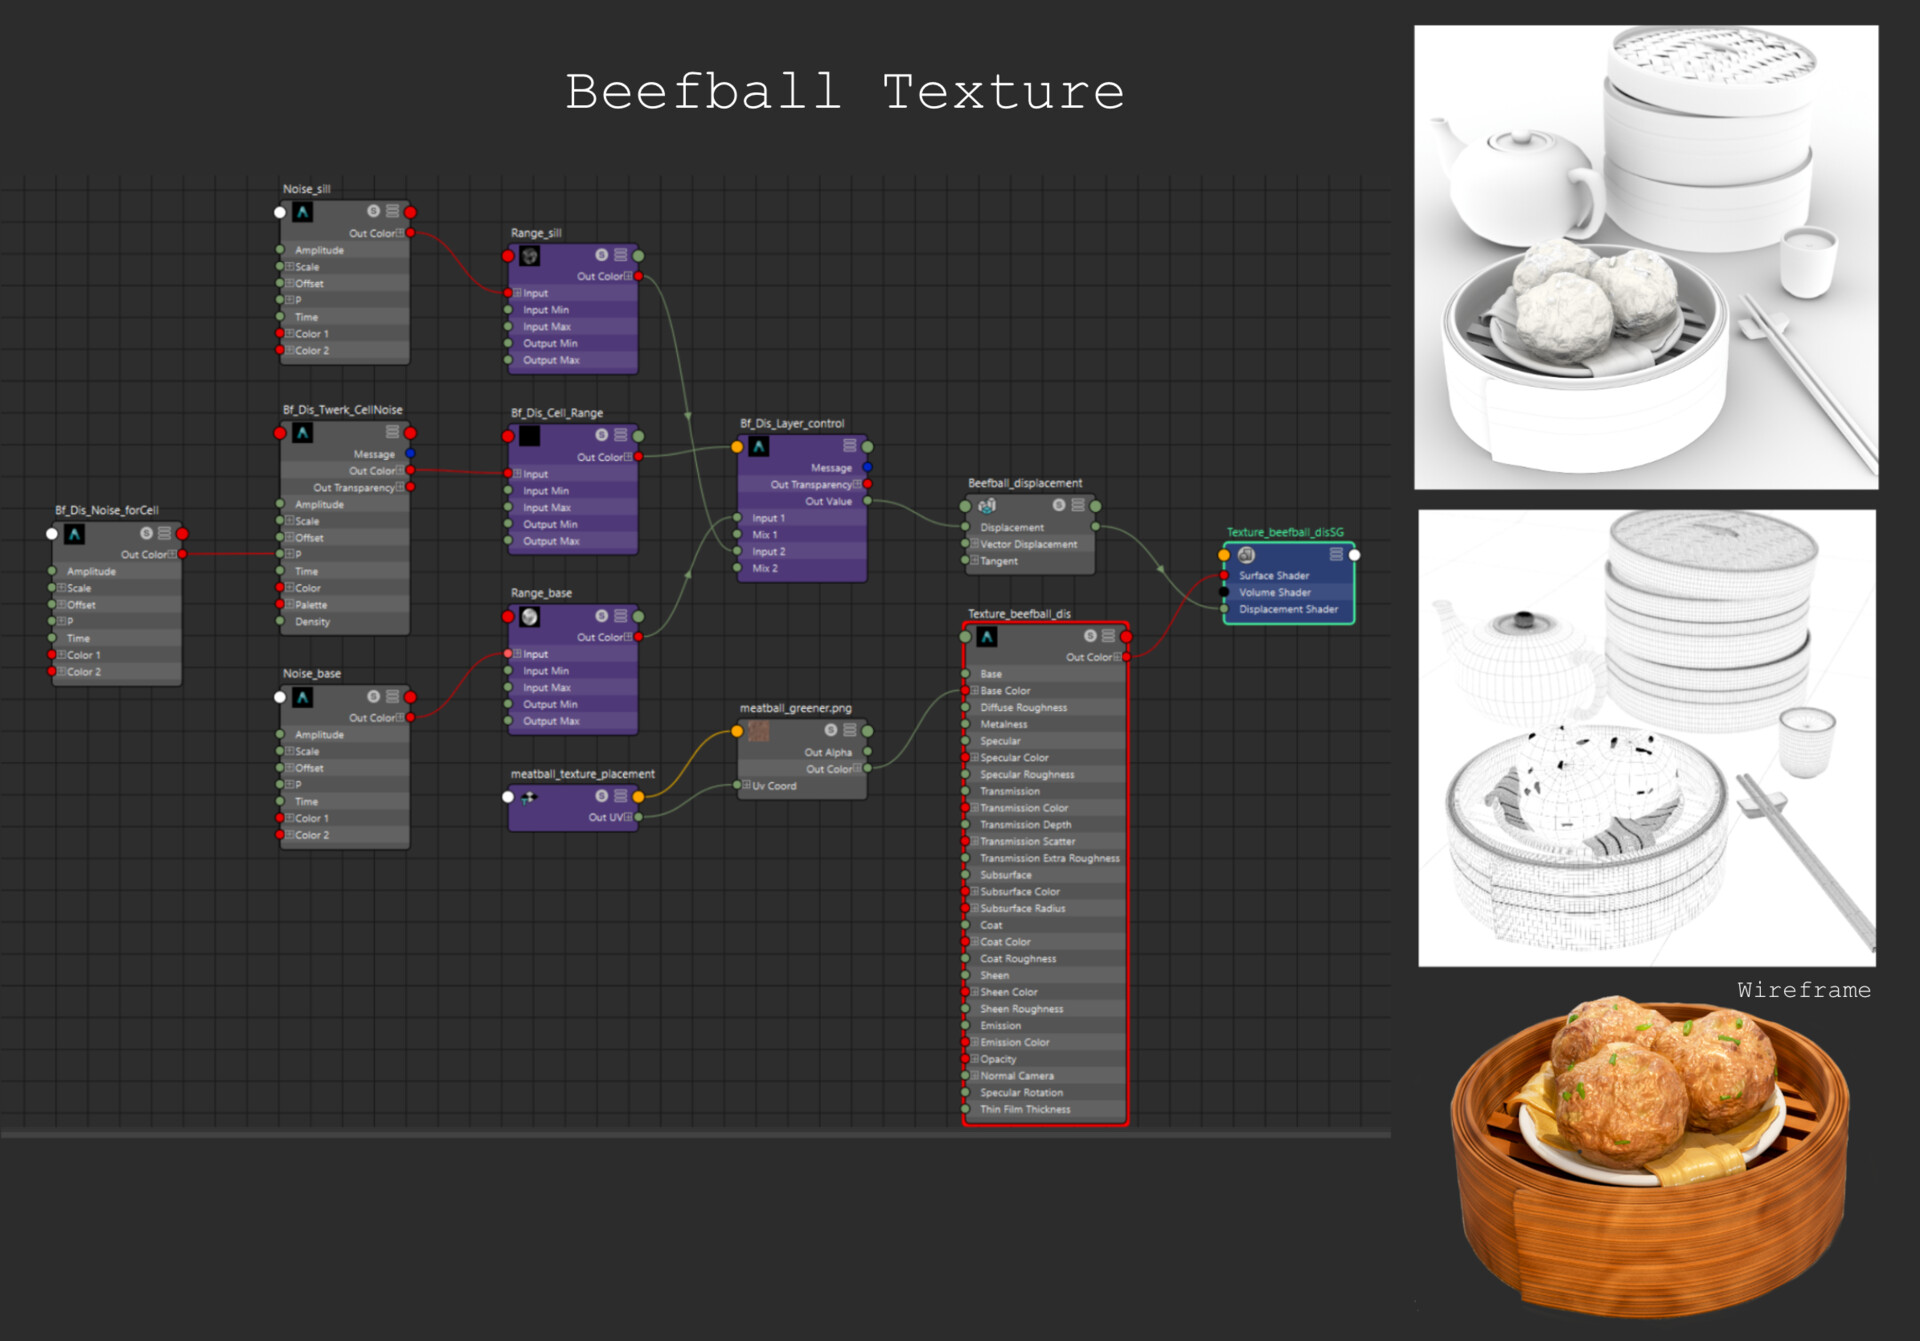Click the Surface Shader attribute label
1920x1341 pixels.
pyautogui.click(x=1273, y=576)
